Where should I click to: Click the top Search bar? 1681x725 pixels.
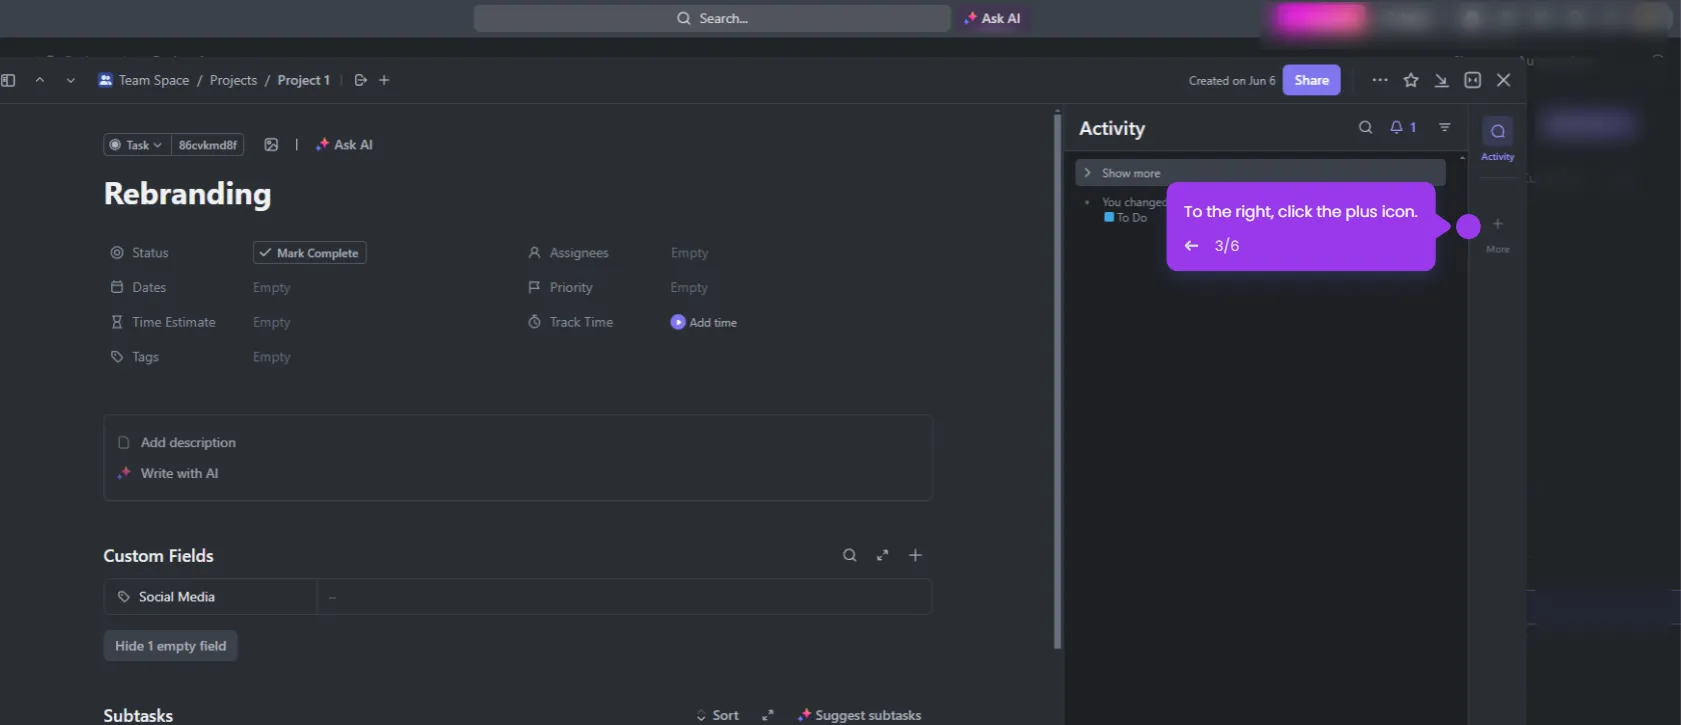[712, 18]
